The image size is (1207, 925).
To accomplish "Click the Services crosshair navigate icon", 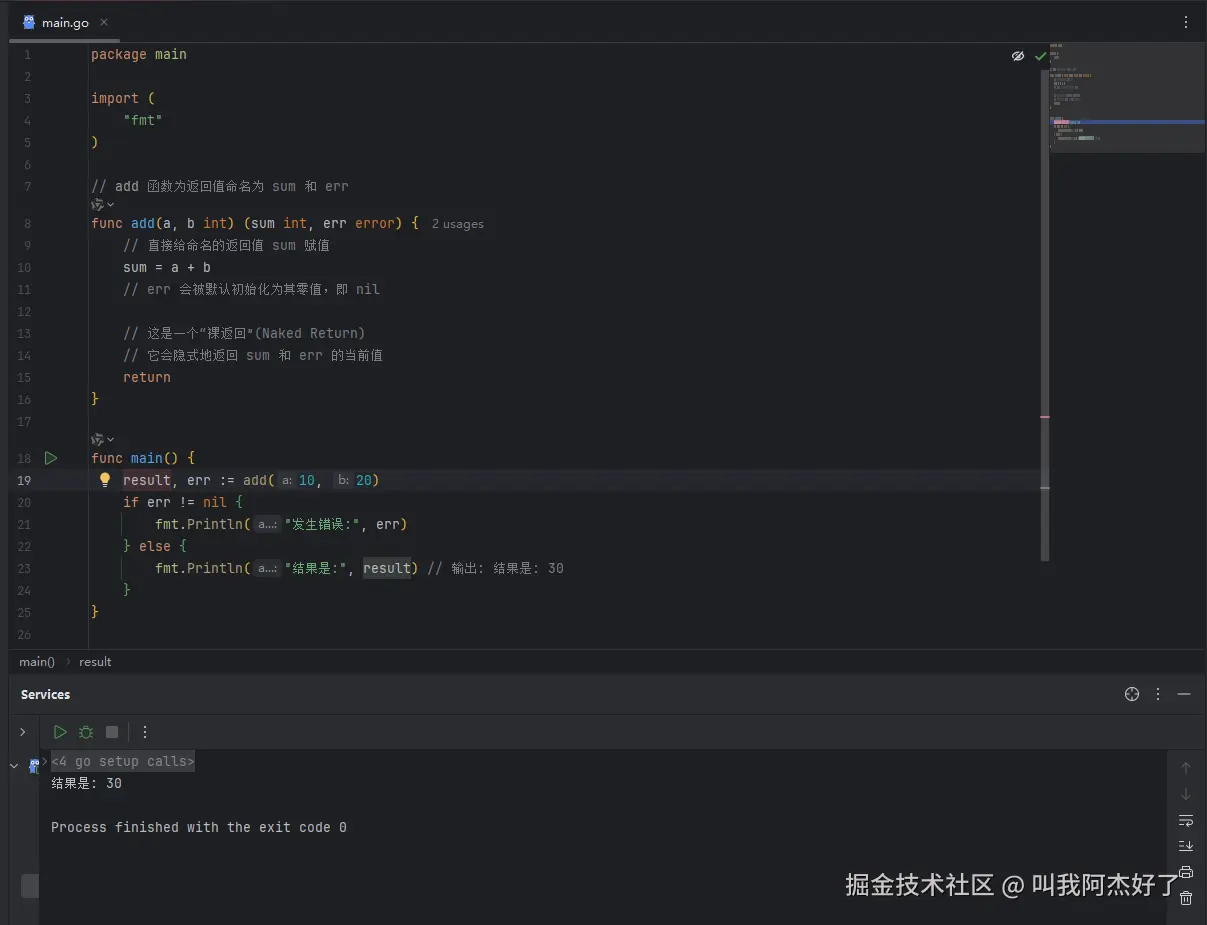I will [x=1132, y=694].
